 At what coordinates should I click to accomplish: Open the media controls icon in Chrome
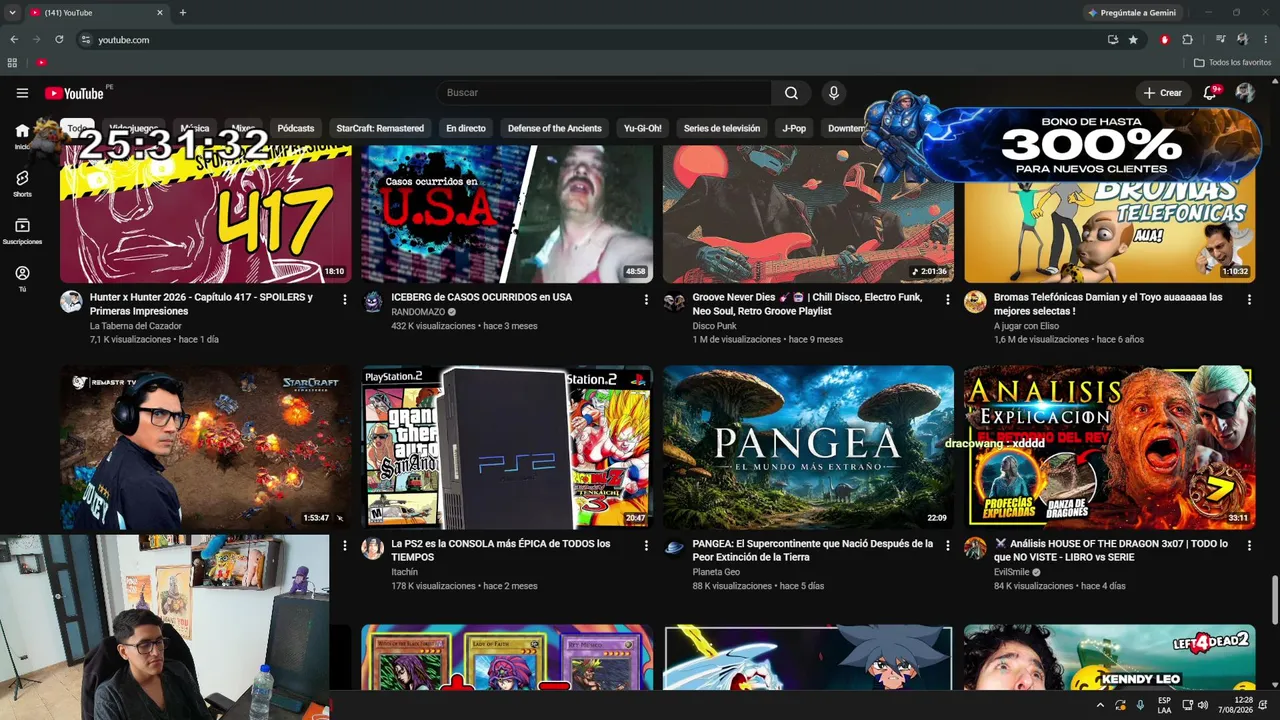pos(1221,40)
